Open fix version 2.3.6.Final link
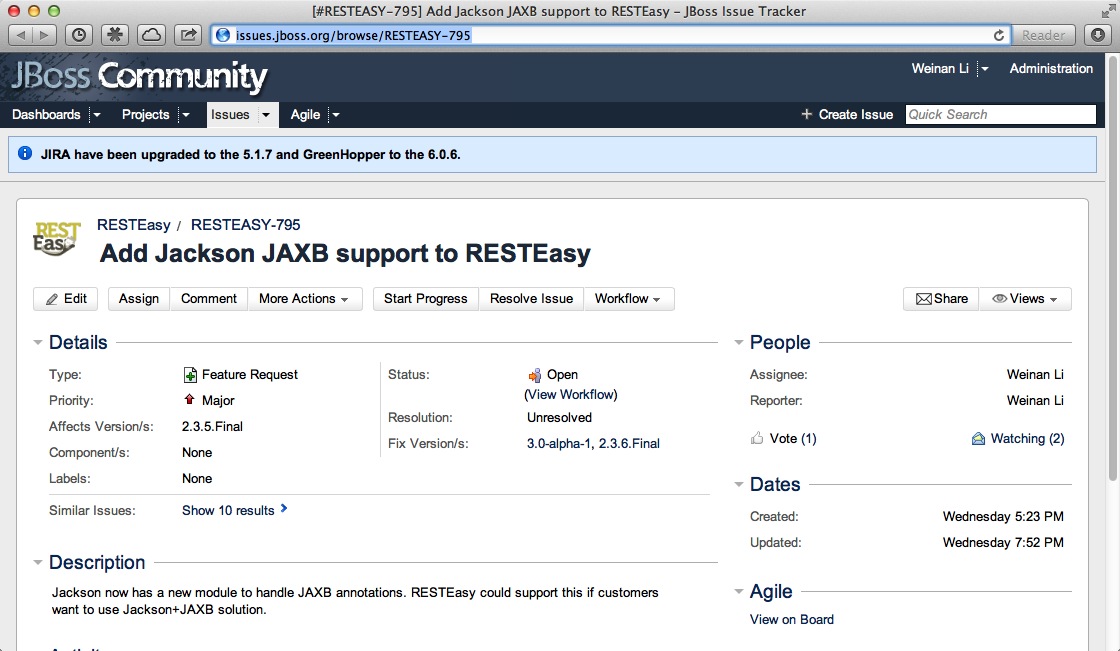This screenshot has width=1120, height=651. point(629,443)
